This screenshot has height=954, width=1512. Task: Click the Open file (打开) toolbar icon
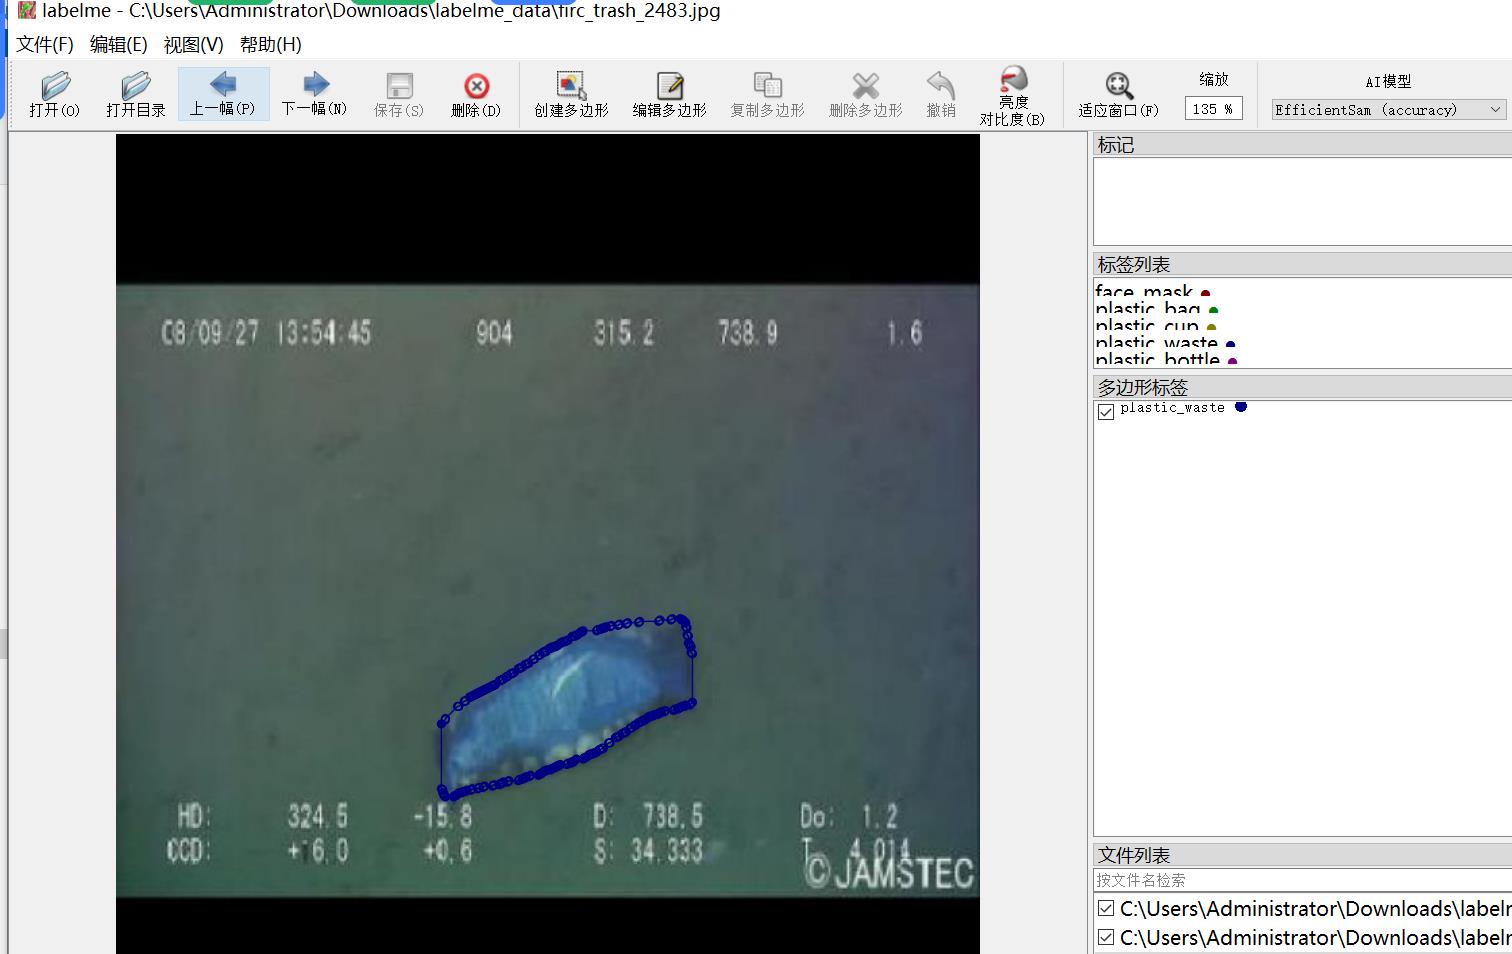[54, 95]
